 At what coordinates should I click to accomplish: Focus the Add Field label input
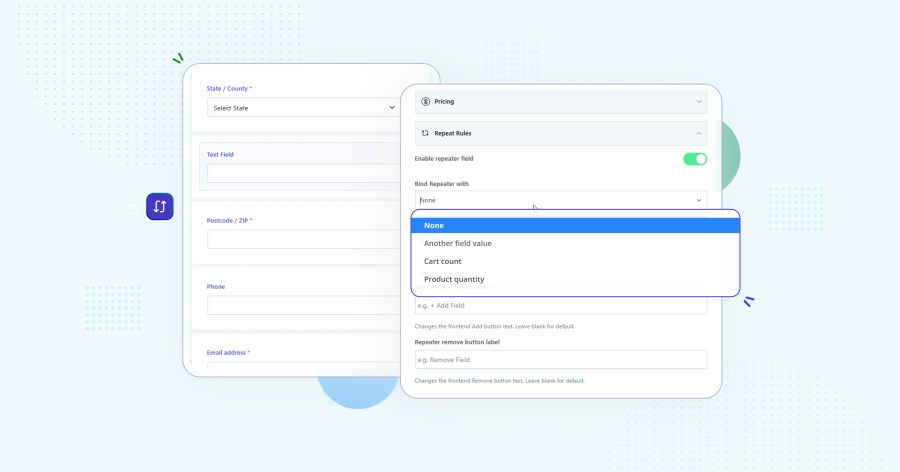click(561, 305)
